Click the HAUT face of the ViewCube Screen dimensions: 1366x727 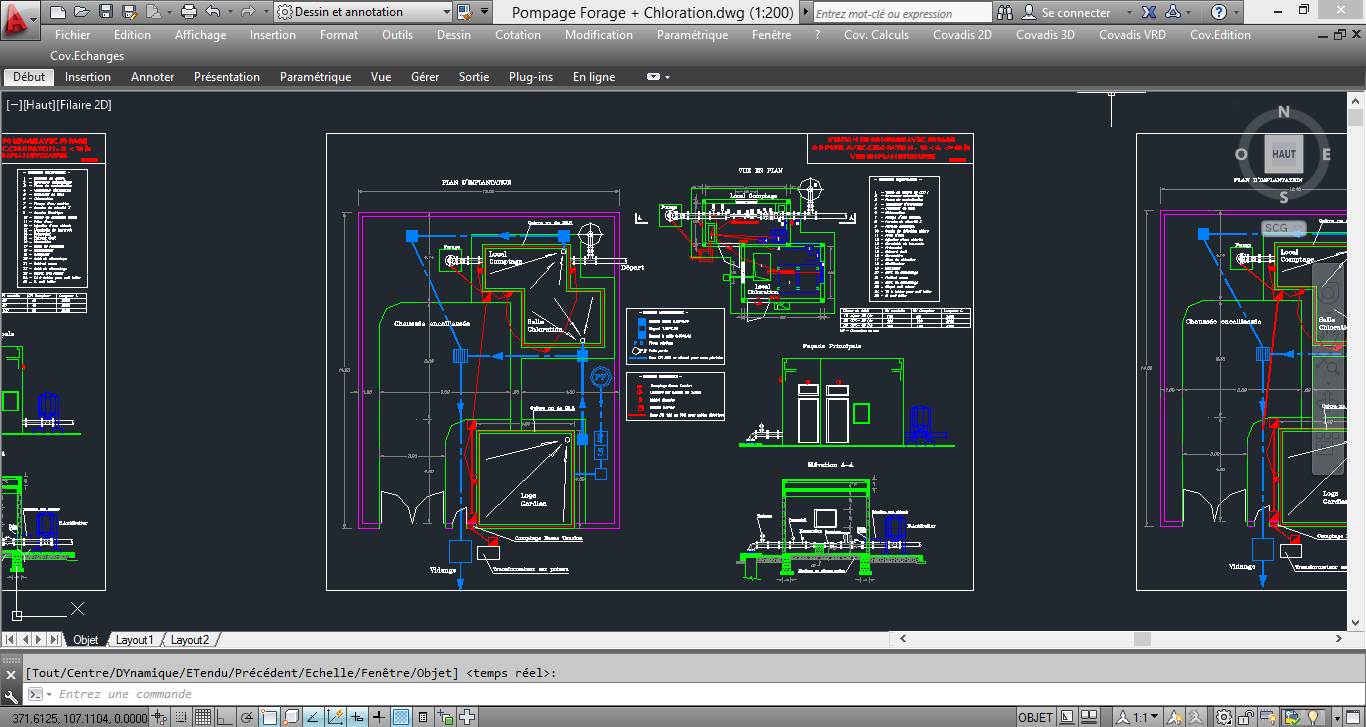tap(1283, 154)
